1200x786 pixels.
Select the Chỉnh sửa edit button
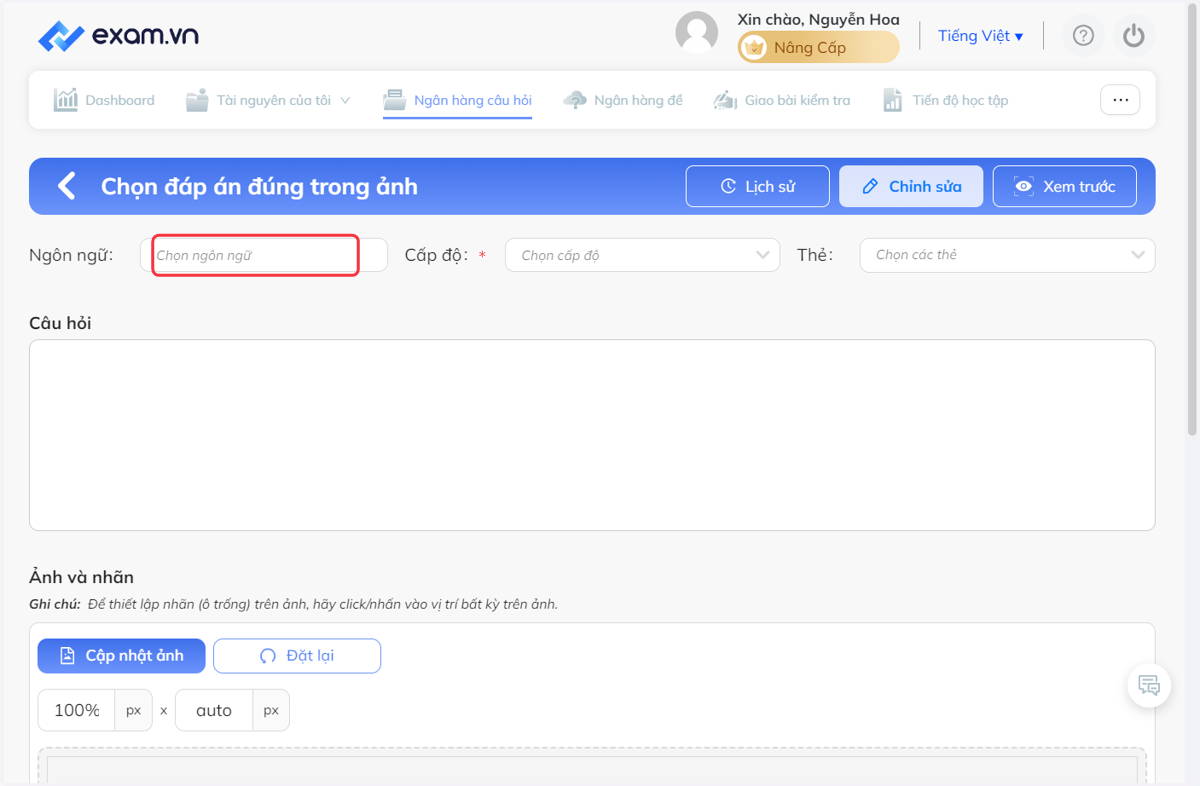(x=911, y=186)
